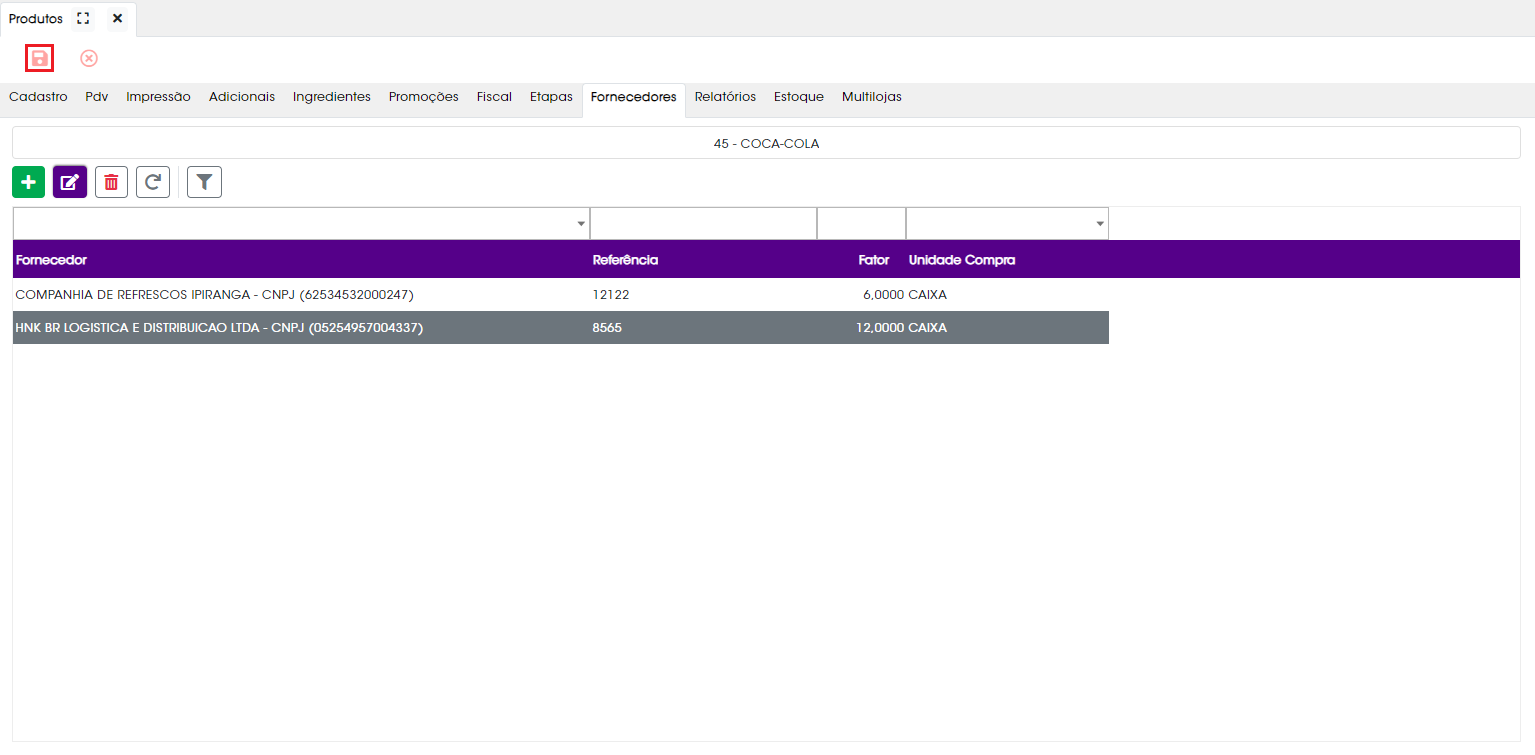
Task: Sort by the Fator column header
Action: click(x=874, y=260)
